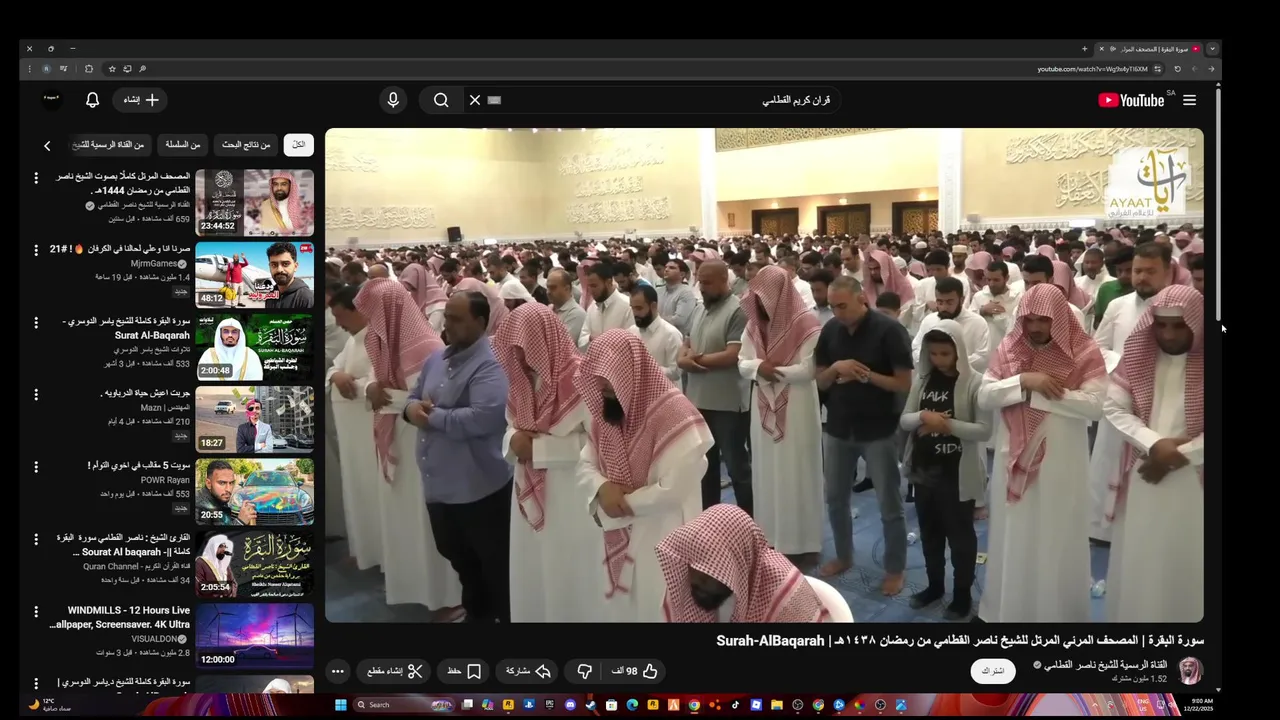Open Steam from the taskbar
The image size is (1280, 720).
click(x=591, y=705)
